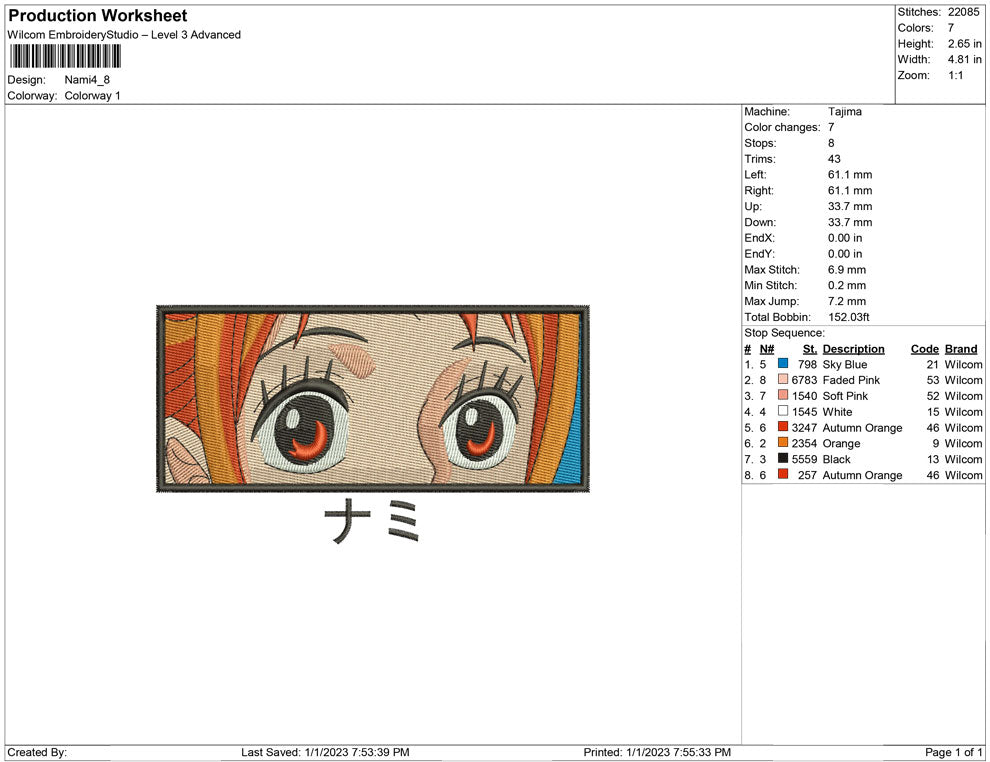The width and height of the screenshot is (990, 762).
Task: Click the Soft Pink color swatch
Action: (783, 395)
